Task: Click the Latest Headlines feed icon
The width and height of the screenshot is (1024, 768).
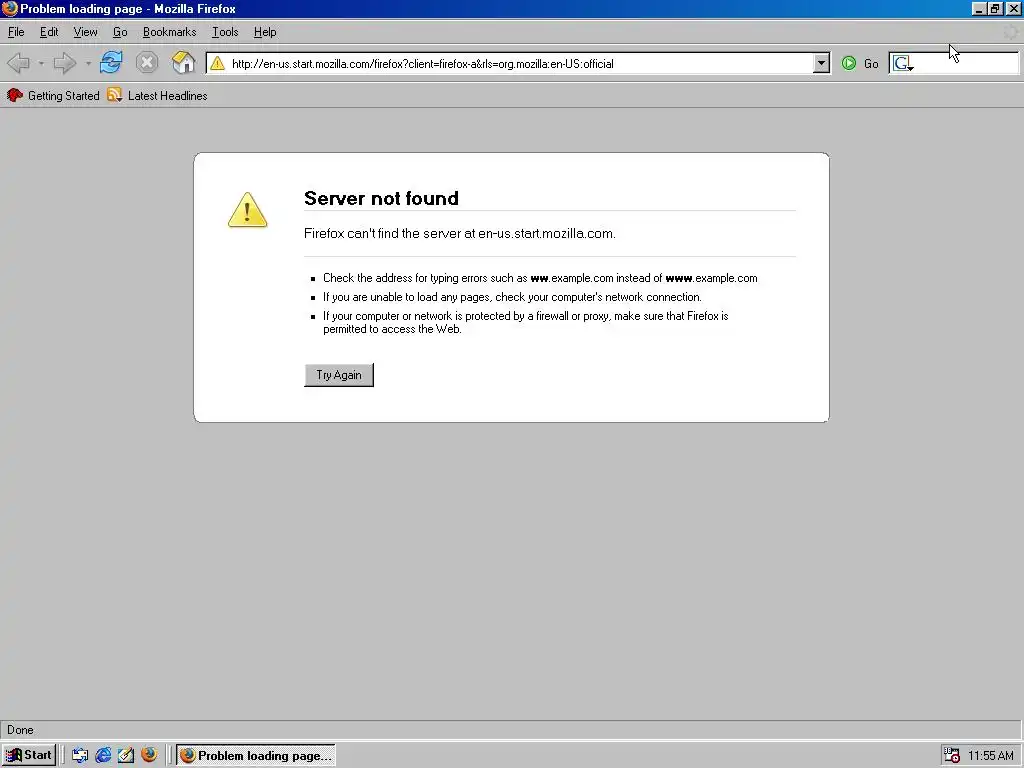Action: [x=115, y=95]
